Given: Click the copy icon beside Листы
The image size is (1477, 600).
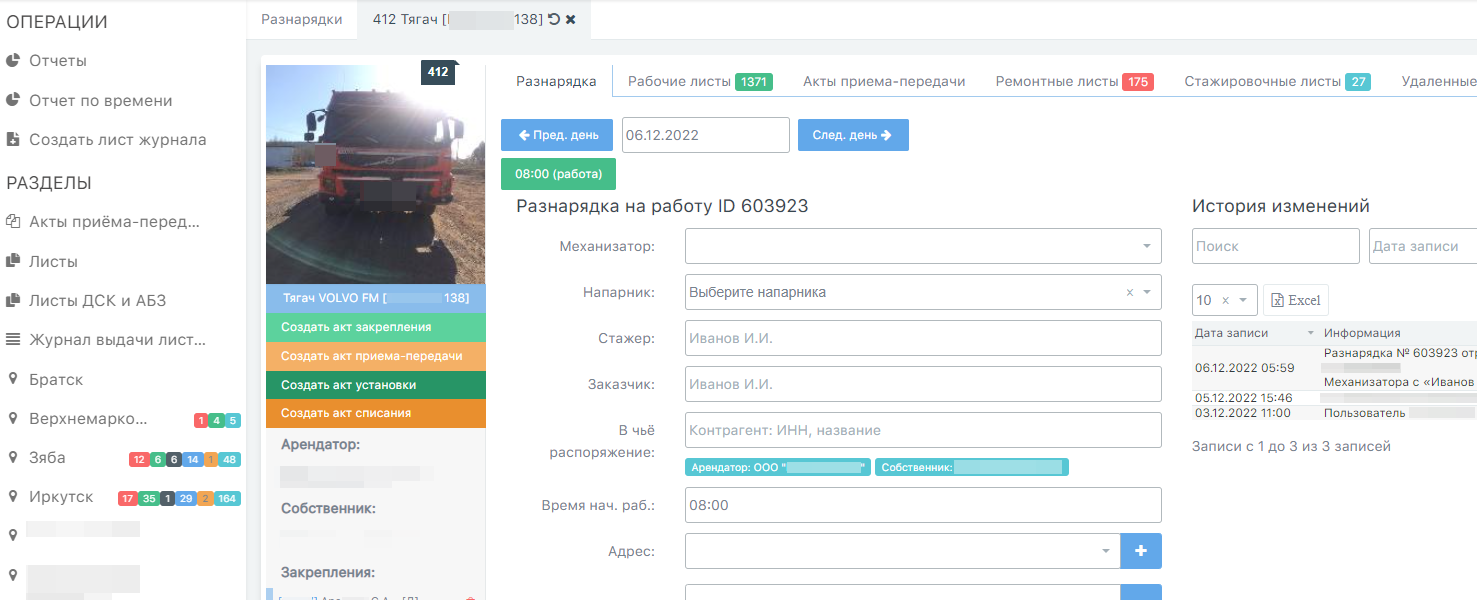Looking at the screenshot, I should (x=13, y=261).
